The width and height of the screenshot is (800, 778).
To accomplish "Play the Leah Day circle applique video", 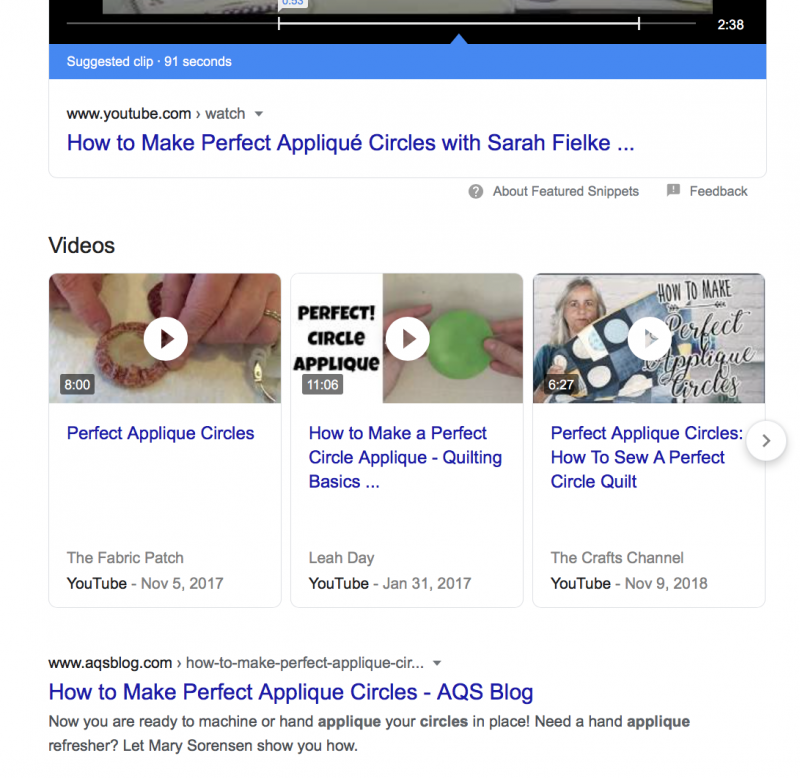I will coord(407,339).
